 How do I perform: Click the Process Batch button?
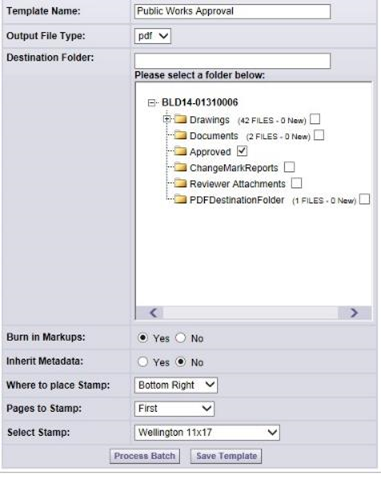(145, 456)
